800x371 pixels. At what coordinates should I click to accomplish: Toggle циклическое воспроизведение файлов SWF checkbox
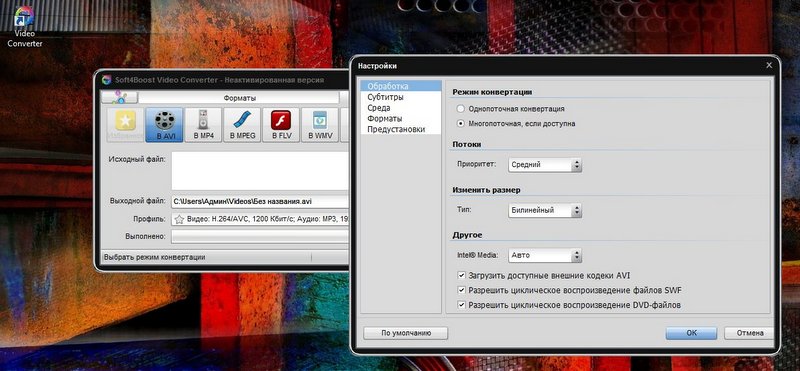461,290
